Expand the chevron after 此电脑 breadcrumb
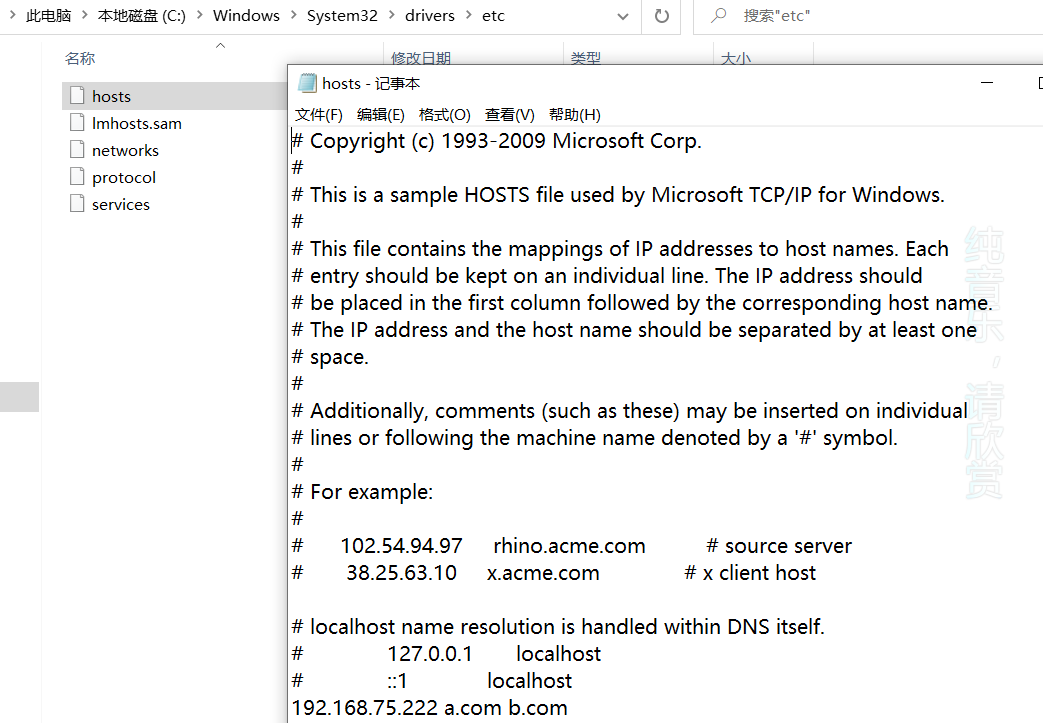1043x723 pixels. coord(84,15)
